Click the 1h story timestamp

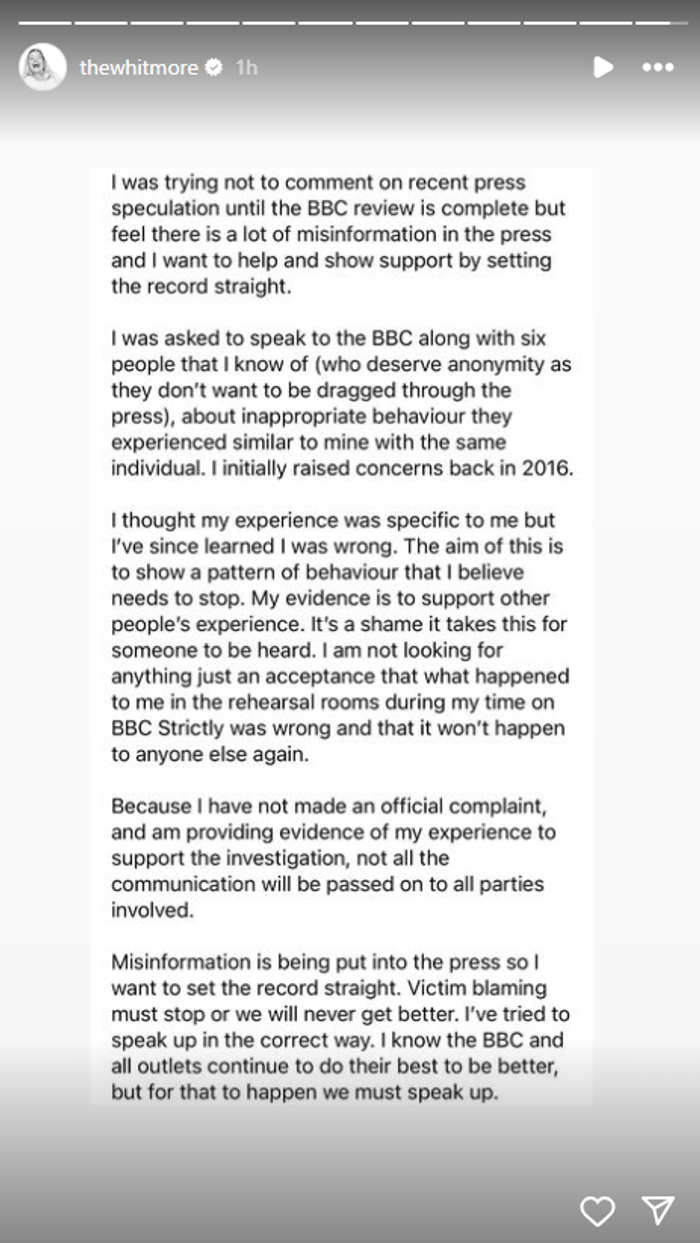click(x=246, y=68)
